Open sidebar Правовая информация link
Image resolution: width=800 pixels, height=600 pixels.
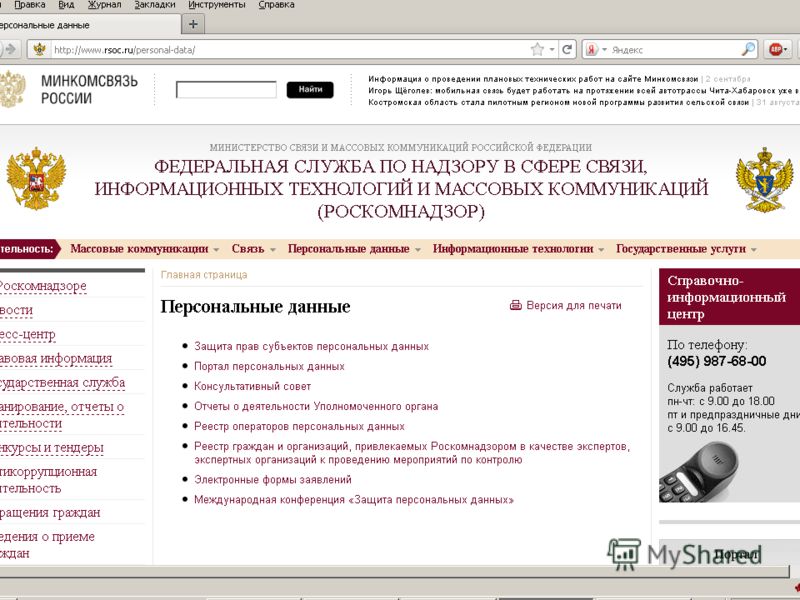point(56,359)
